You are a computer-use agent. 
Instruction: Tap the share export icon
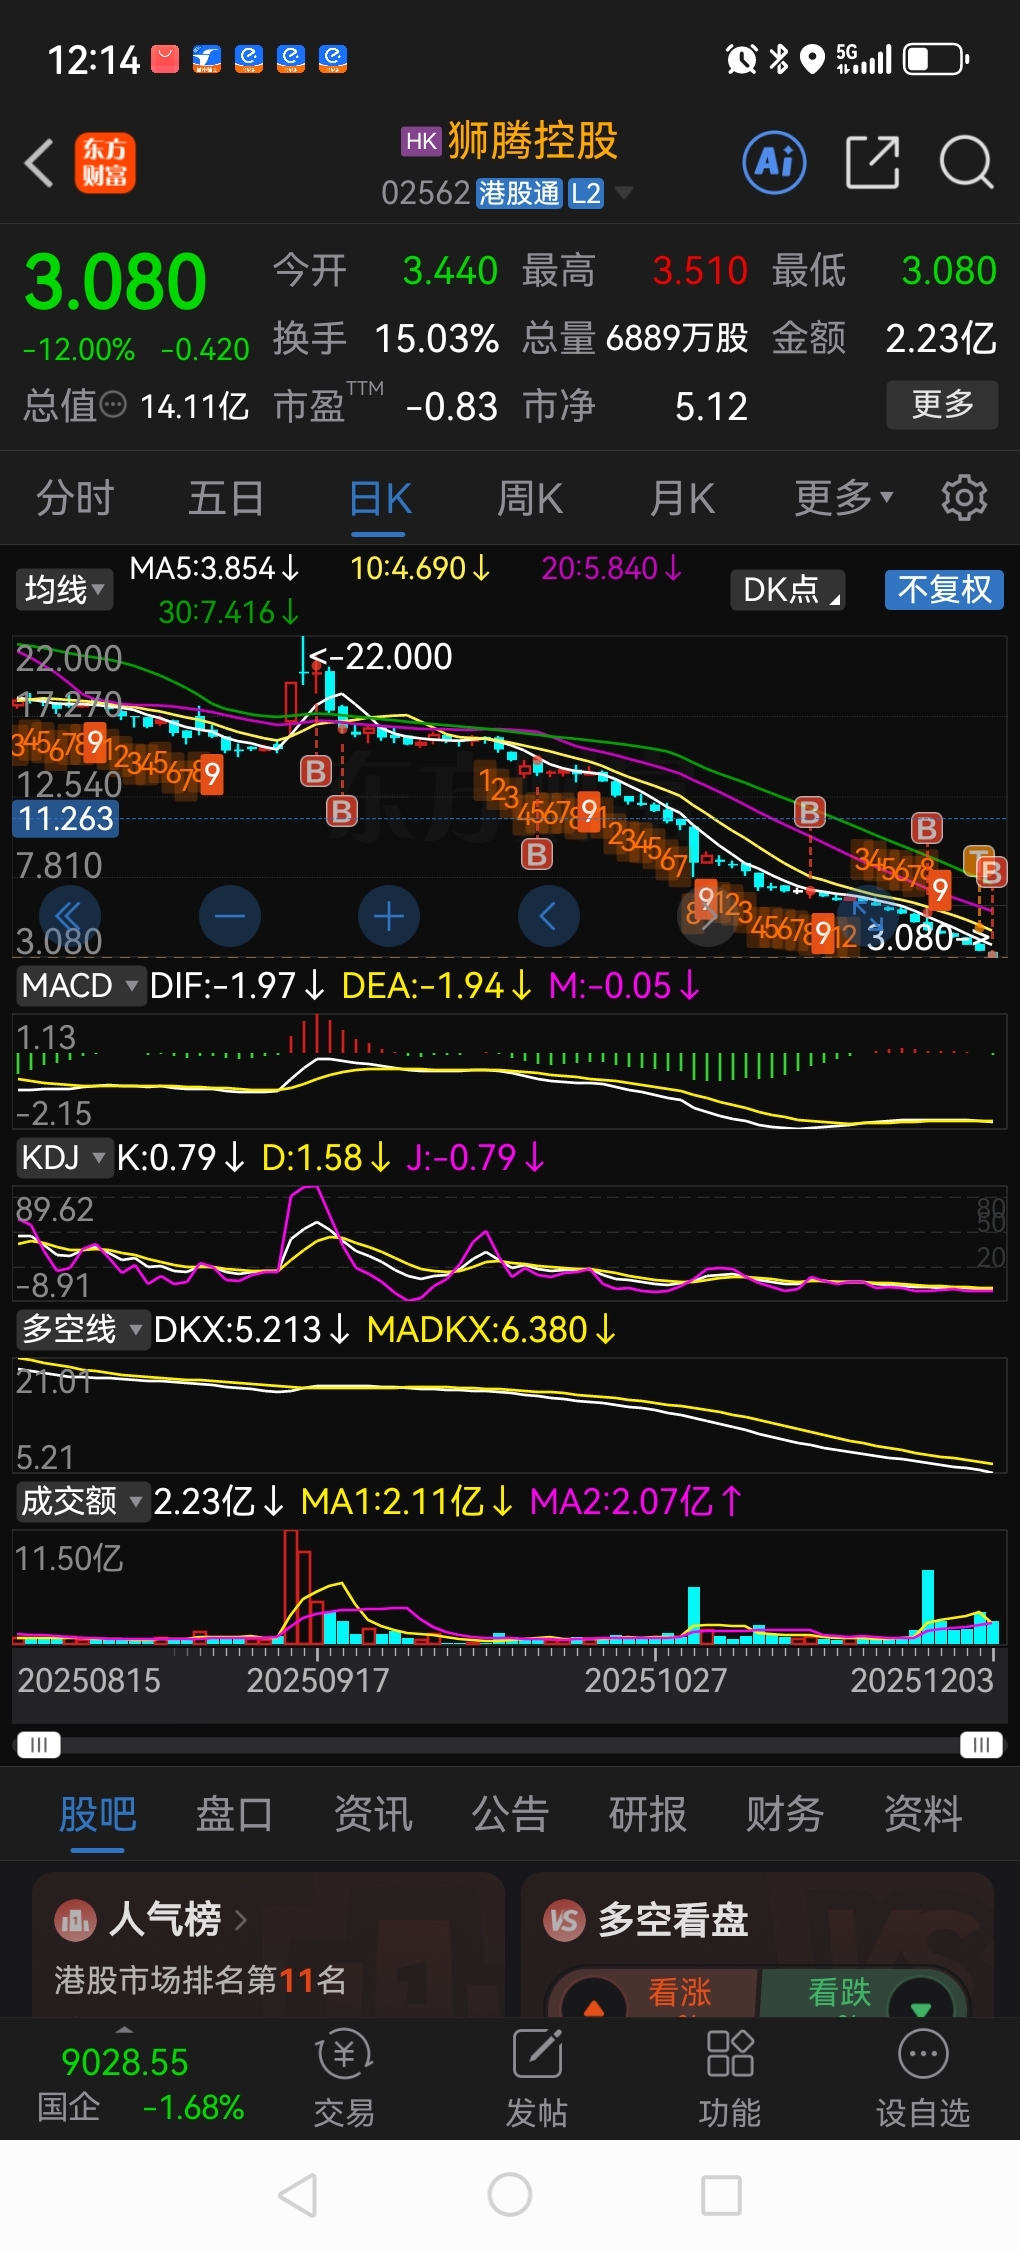tap(872, 162)
